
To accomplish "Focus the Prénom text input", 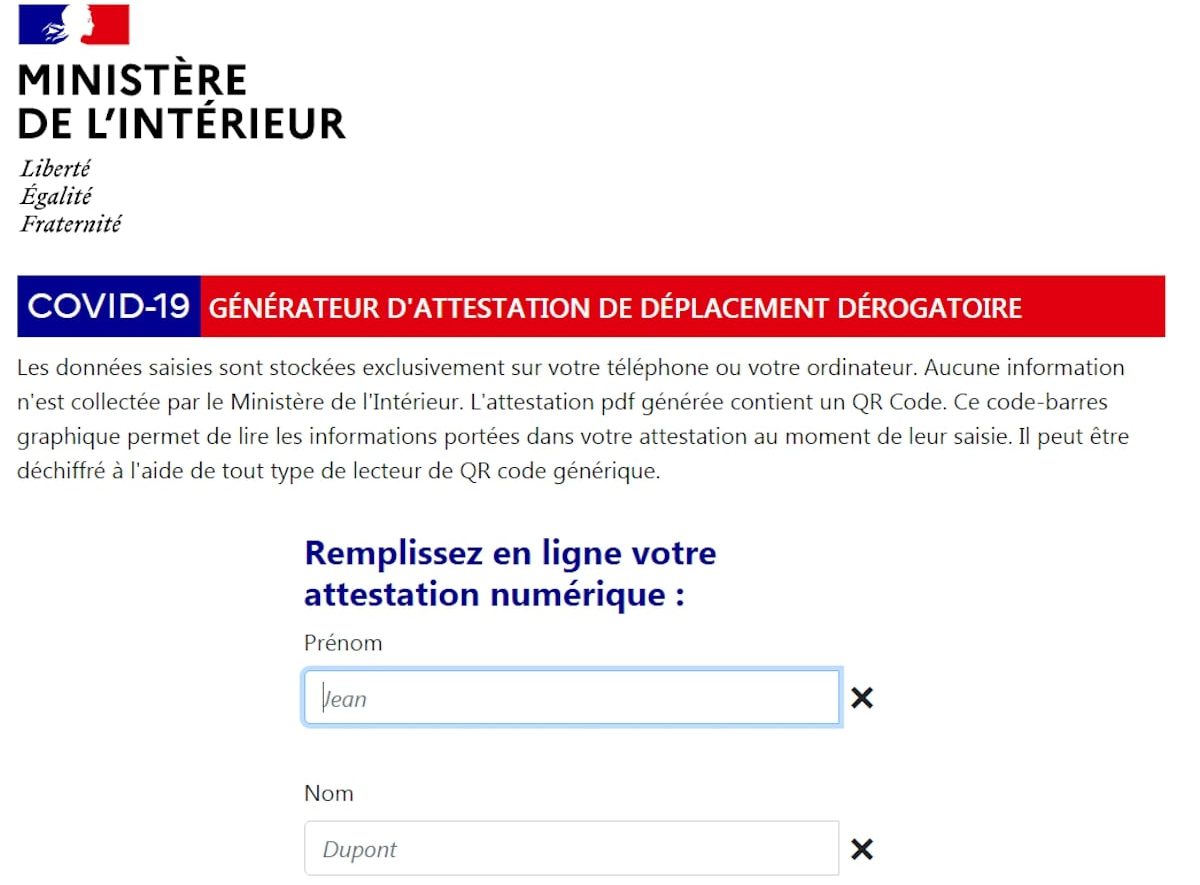I will point(571,698).
